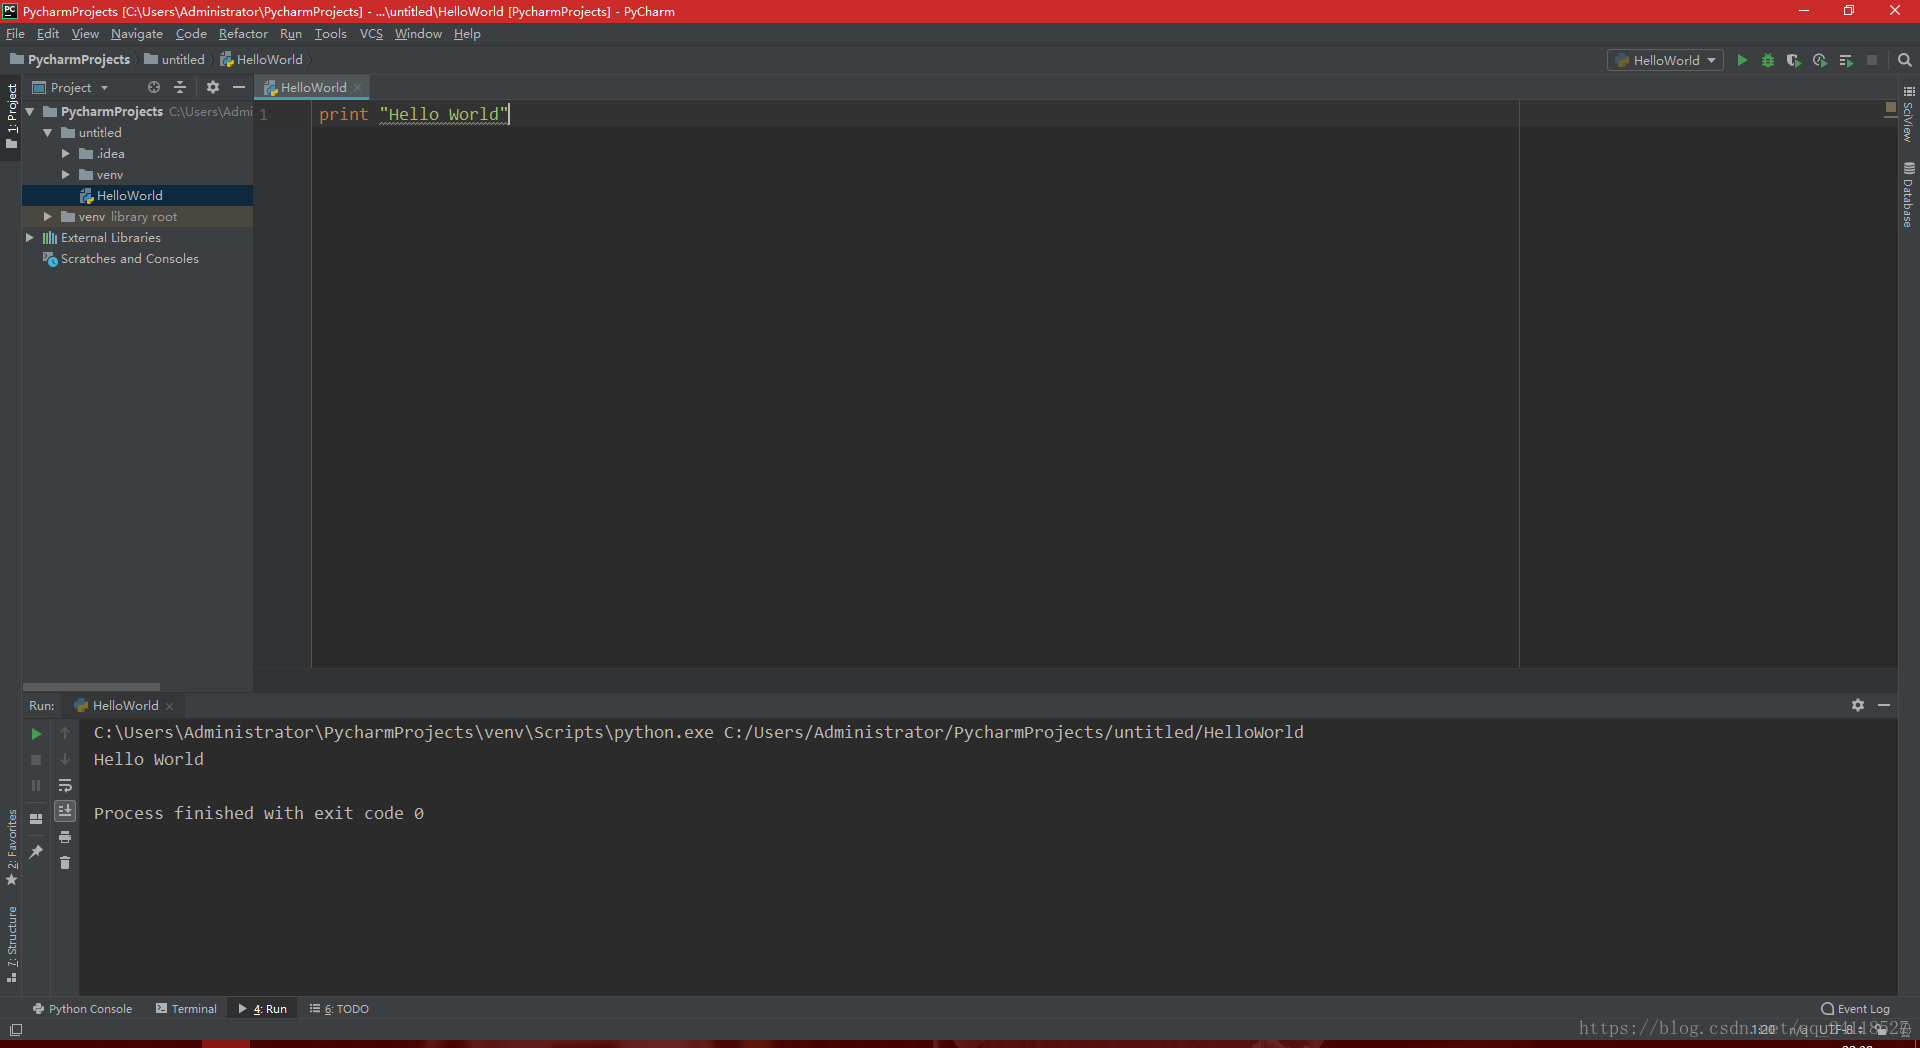
Task: Open the Help menu
Action: [467, 34]
